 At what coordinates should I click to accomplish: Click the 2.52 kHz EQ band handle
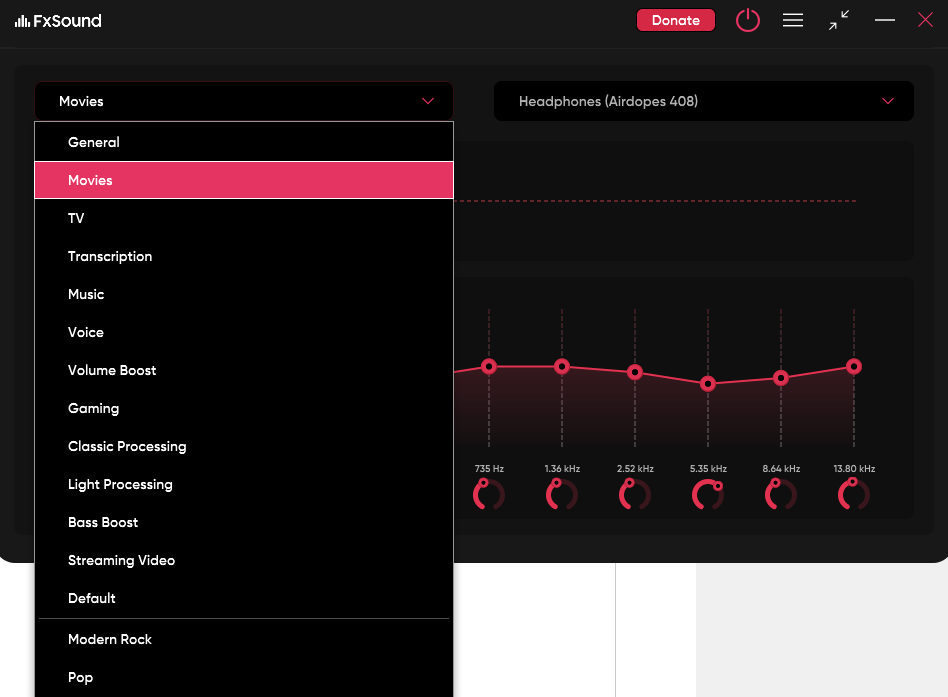(635, 372)
